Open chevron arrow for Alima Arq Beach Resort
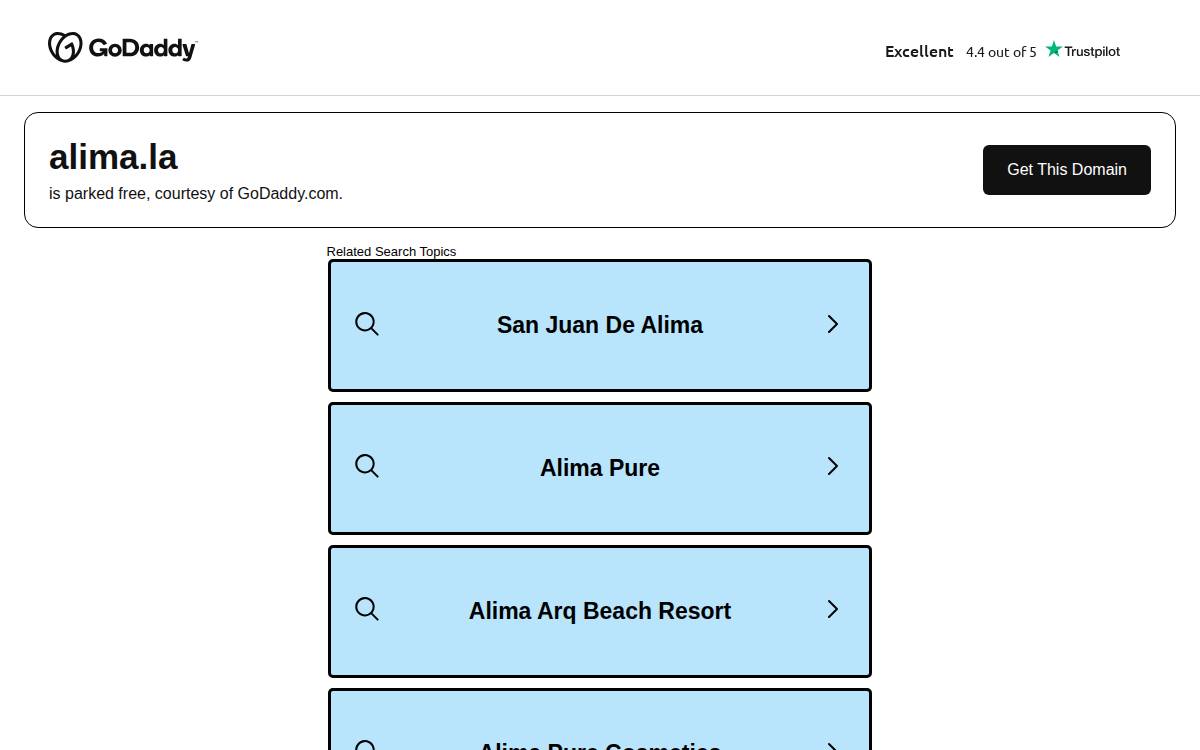This screenshot has width=1200, height=750. pos(832,609)
